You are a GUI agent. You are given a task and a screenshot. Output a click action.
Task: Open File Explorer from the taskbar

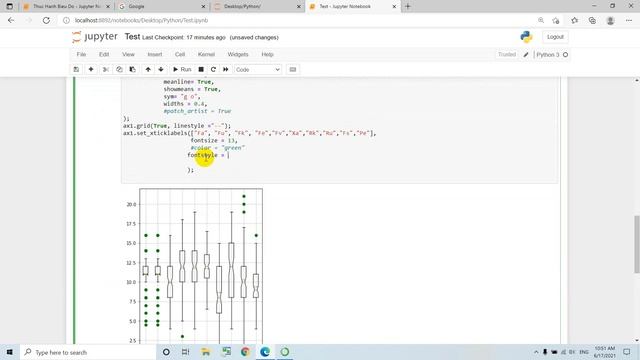205,352
